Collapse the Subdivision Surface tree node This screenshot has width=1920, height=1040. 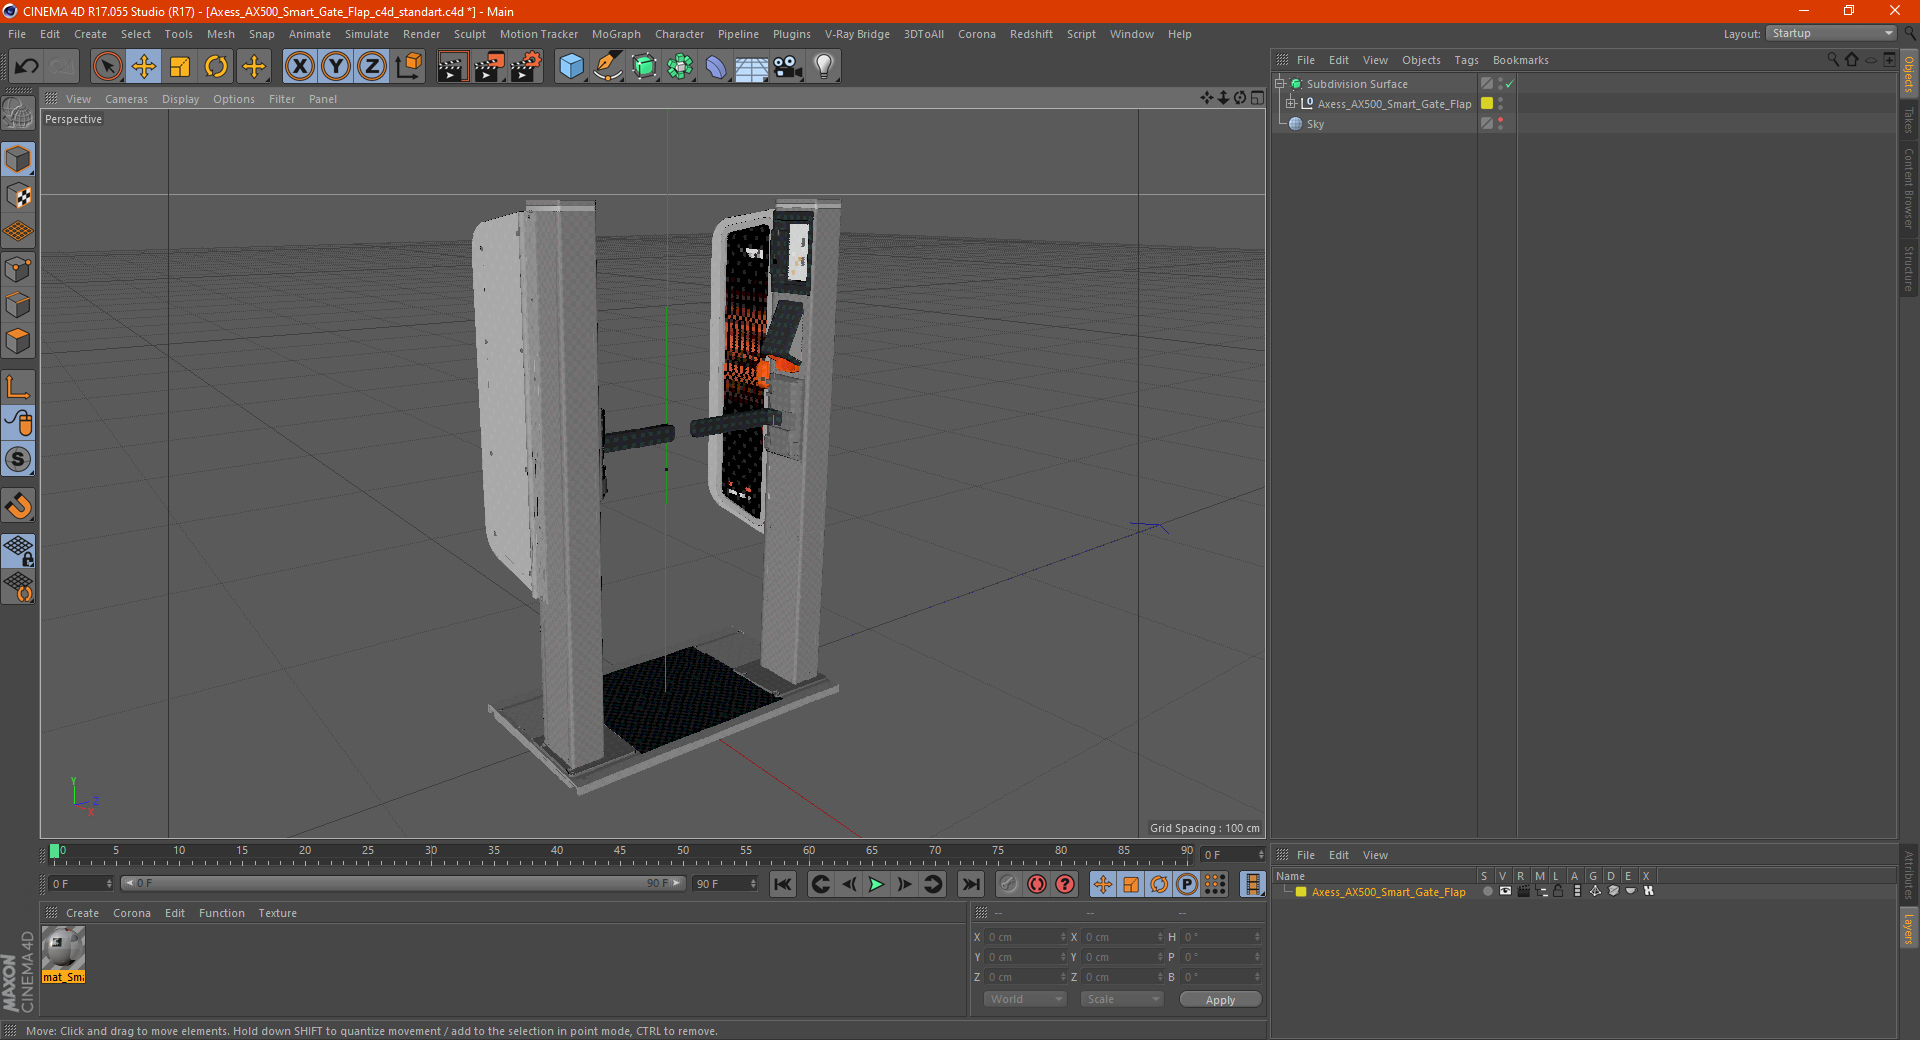tap(1280, 84)
